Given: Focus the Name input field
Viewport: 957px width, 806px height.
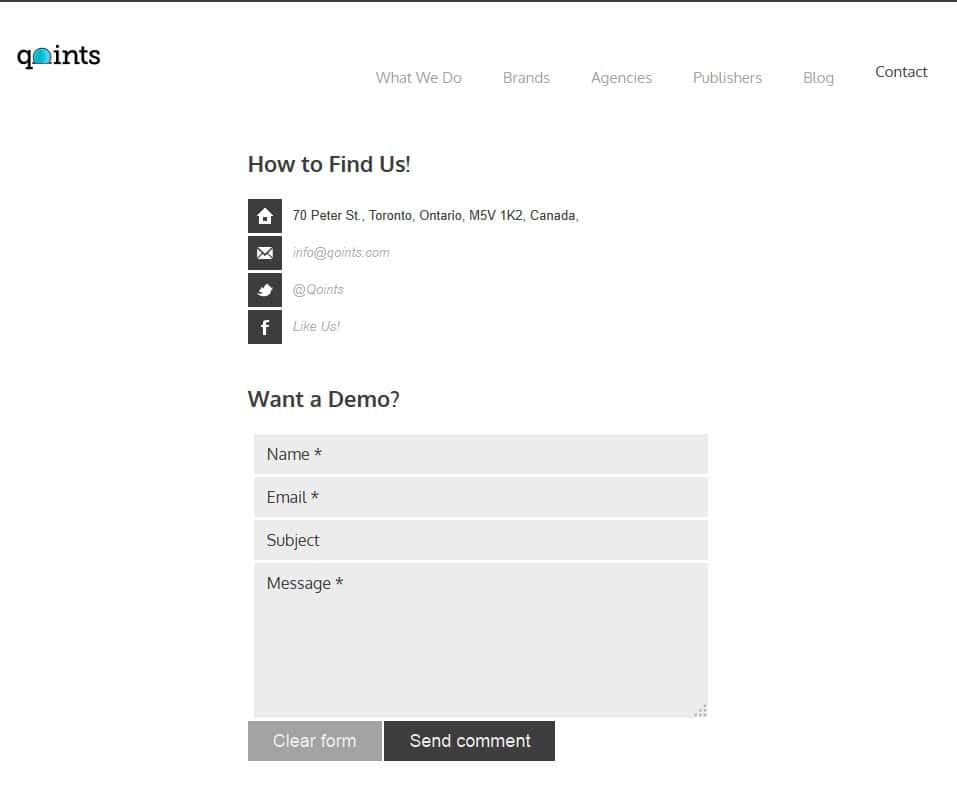Looking at the screenshot, I should pyautogui.click(x=481, y=455).
